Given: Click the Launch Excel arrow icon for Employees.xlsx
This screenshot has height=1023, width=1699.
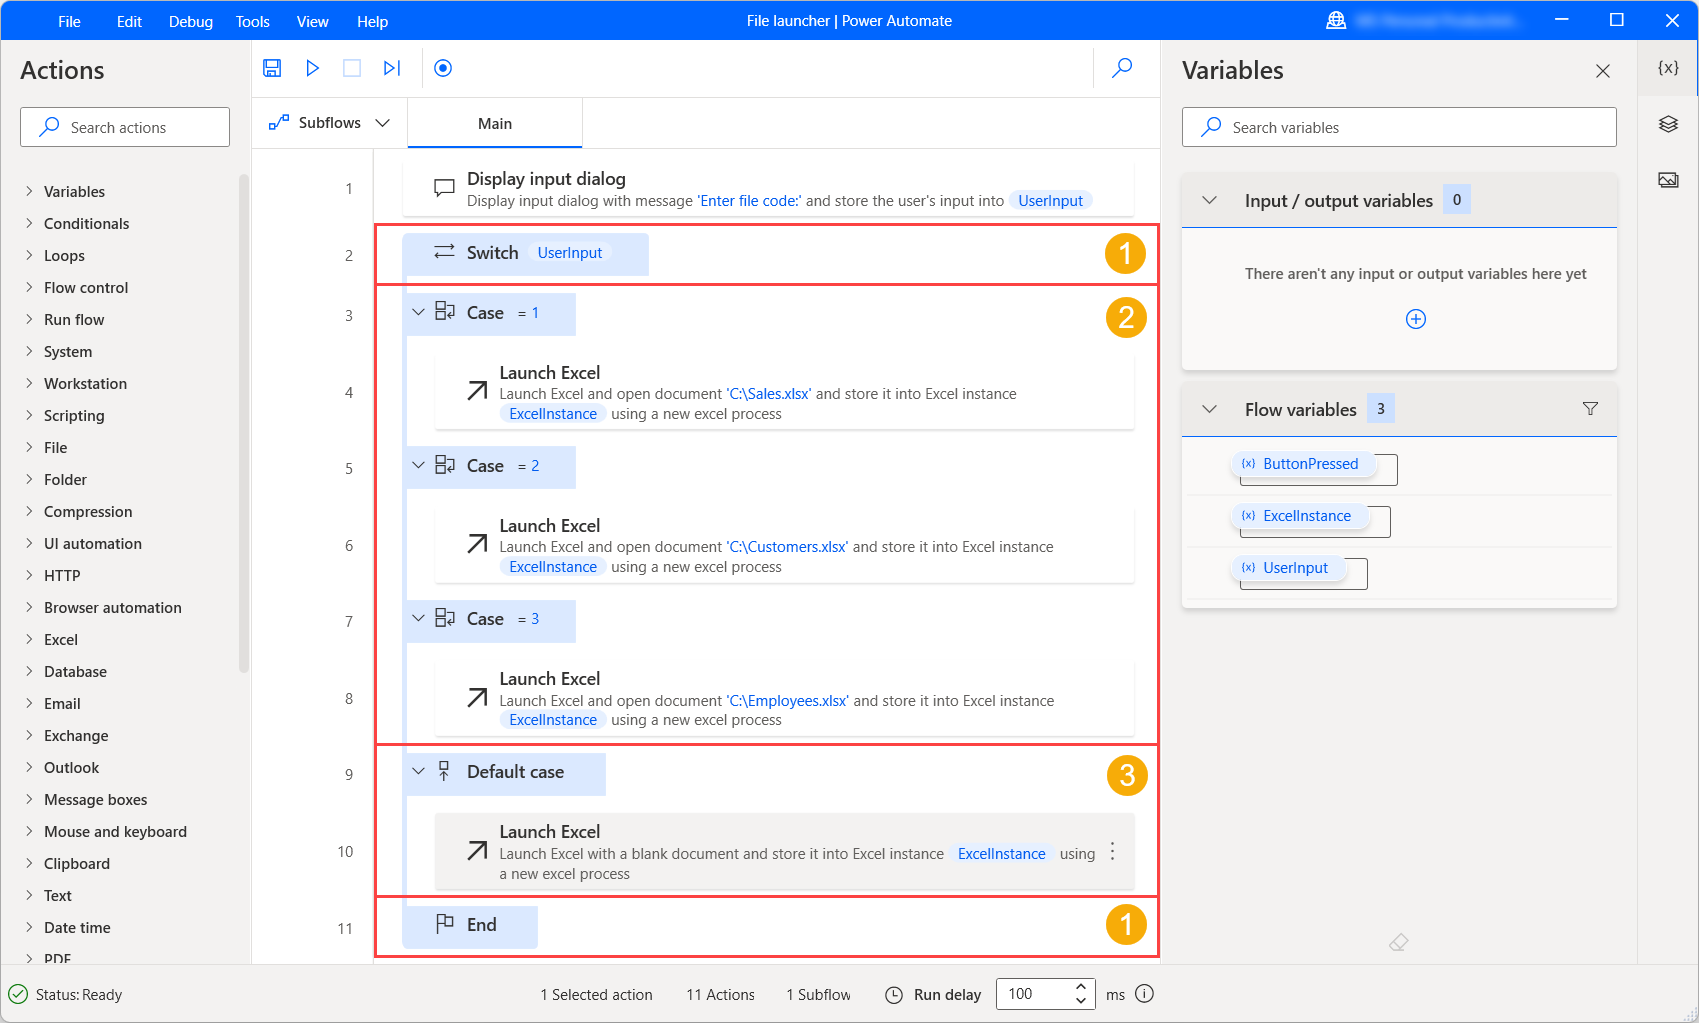Looking at the screenshot, I should 478,697.
